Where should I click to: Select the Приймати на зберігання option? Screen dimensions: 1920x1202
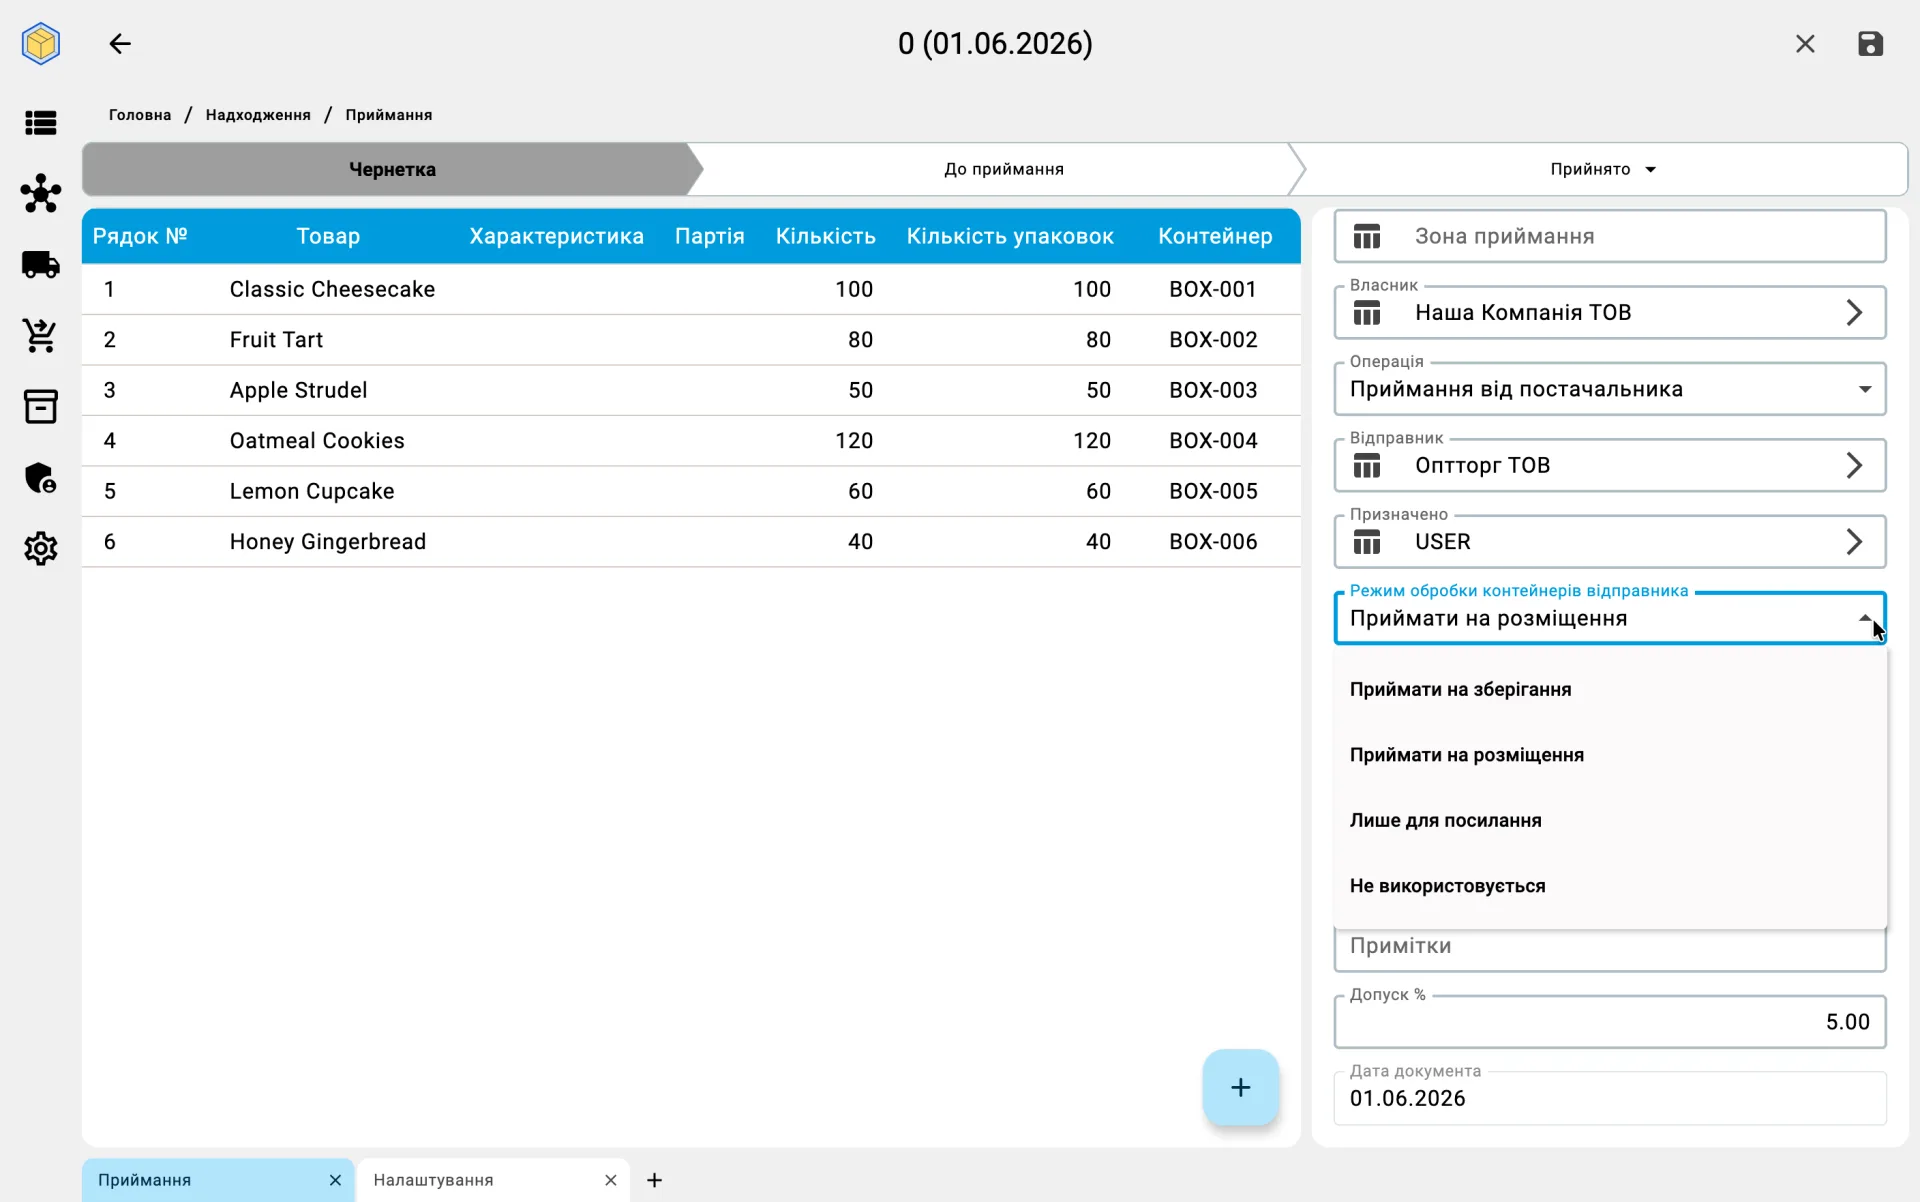[x=1610, y=690]
